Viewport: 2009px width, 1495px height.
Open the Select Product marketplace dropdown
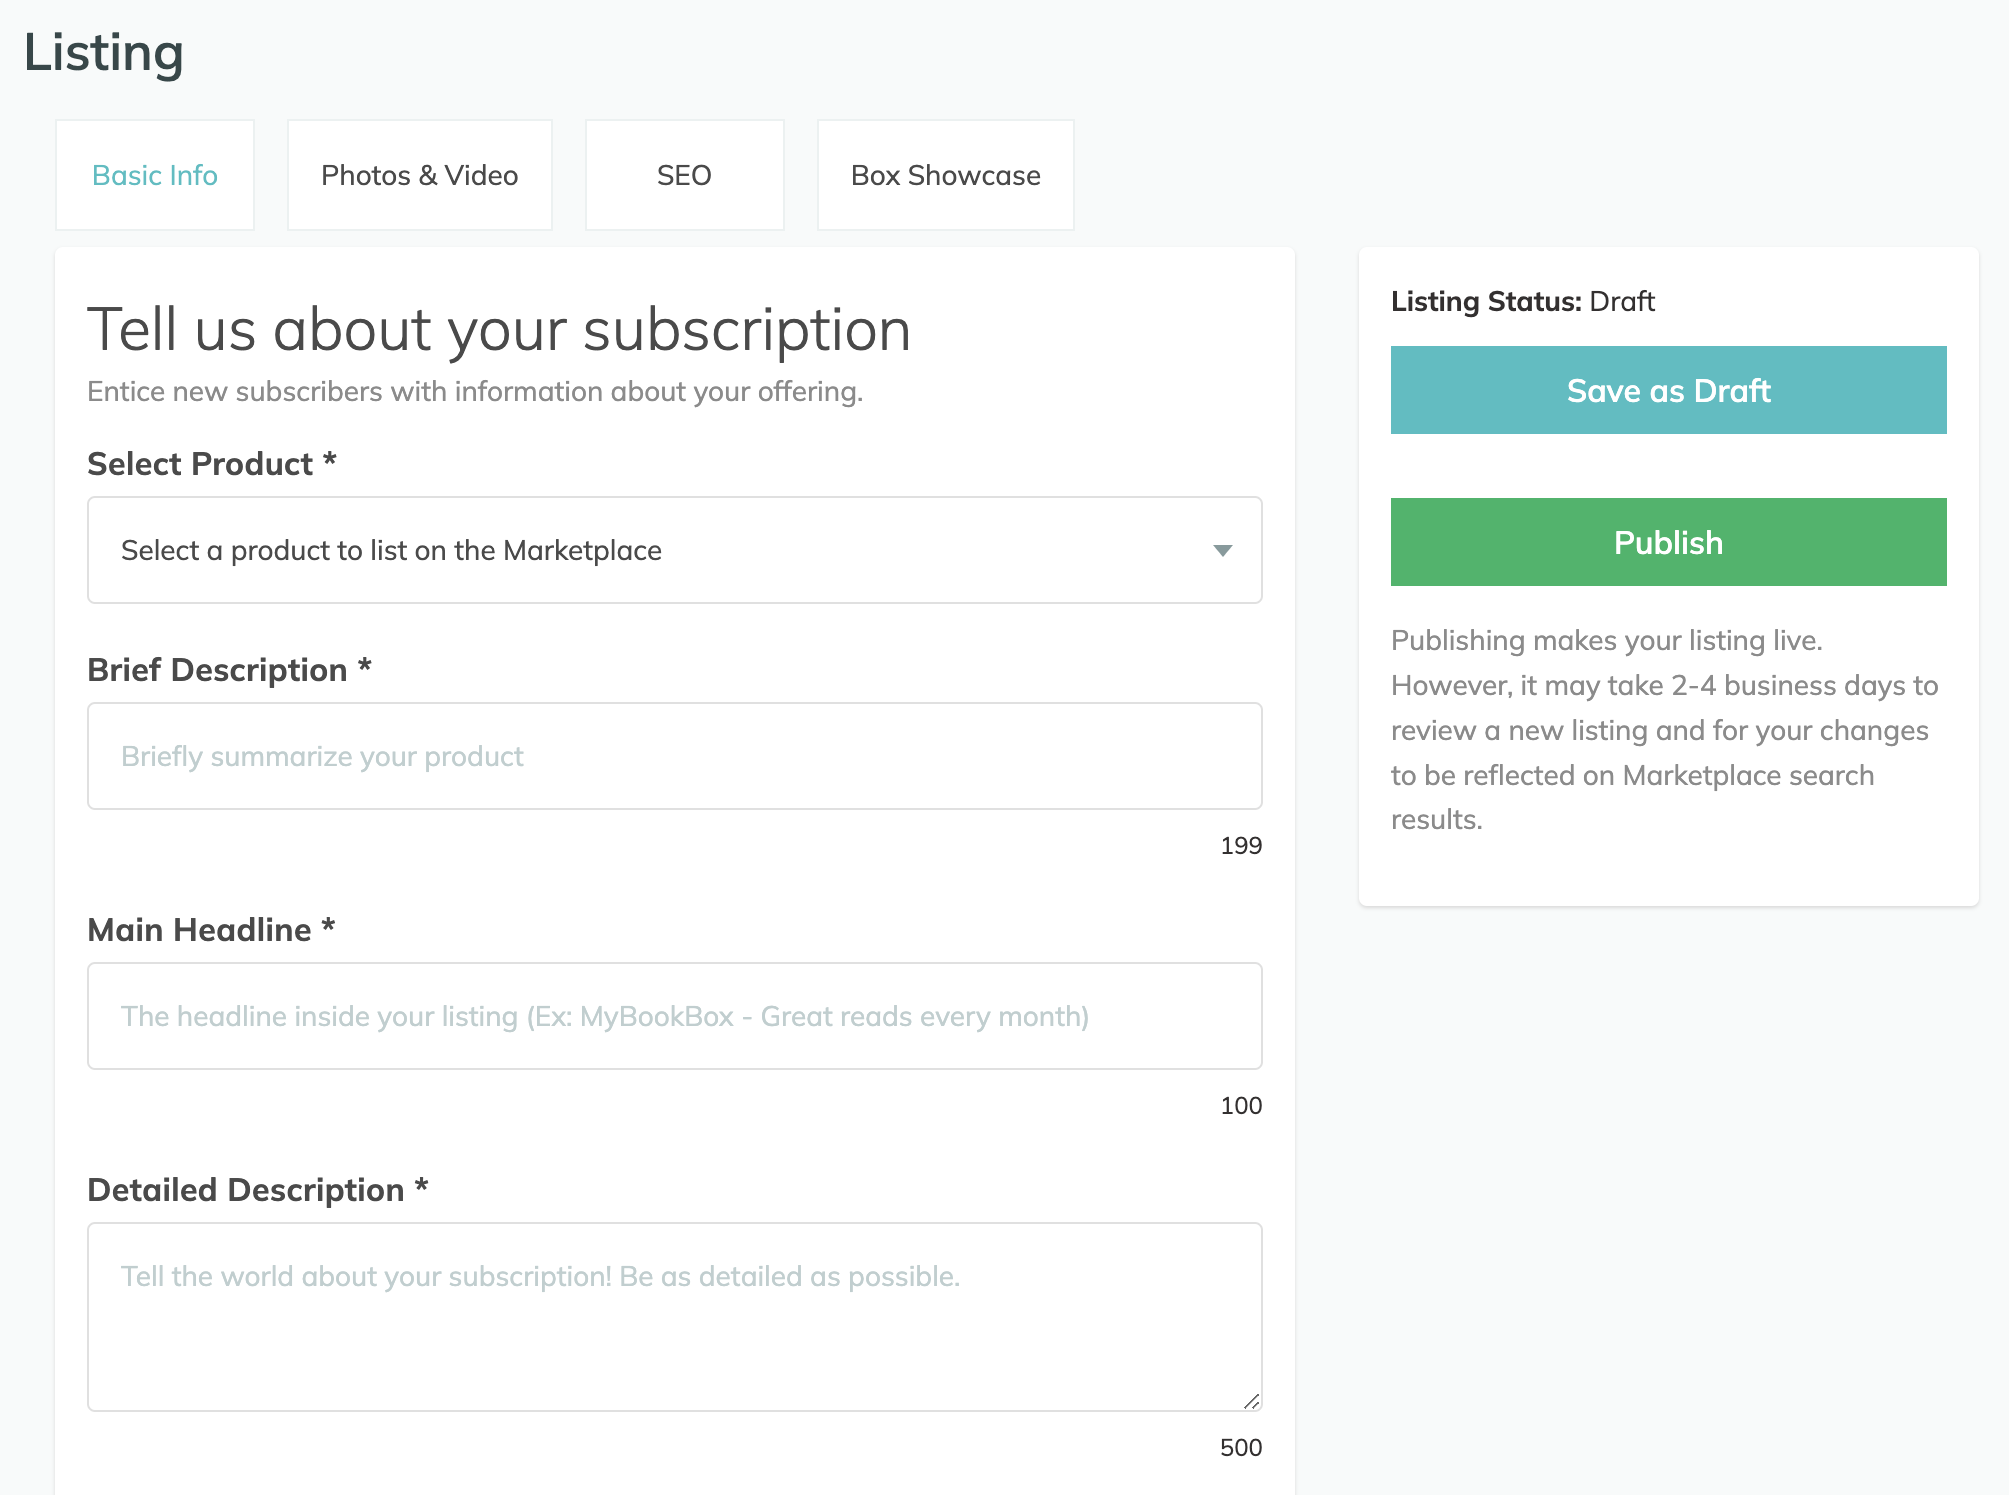click(674, 550)
